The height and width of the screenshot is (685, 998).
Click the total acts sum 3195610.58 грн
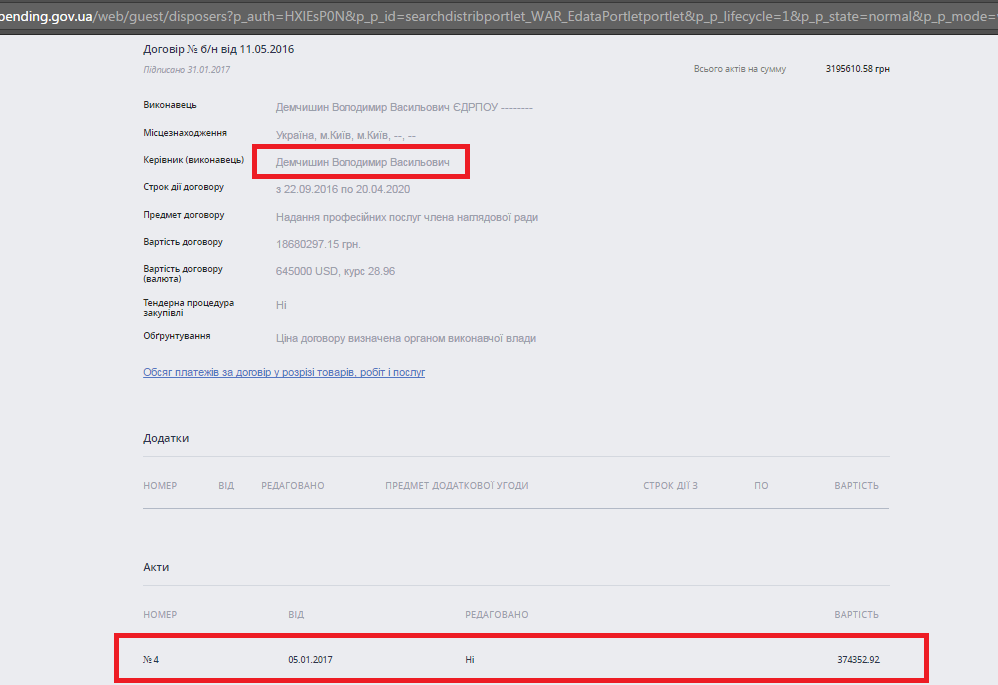857,69
